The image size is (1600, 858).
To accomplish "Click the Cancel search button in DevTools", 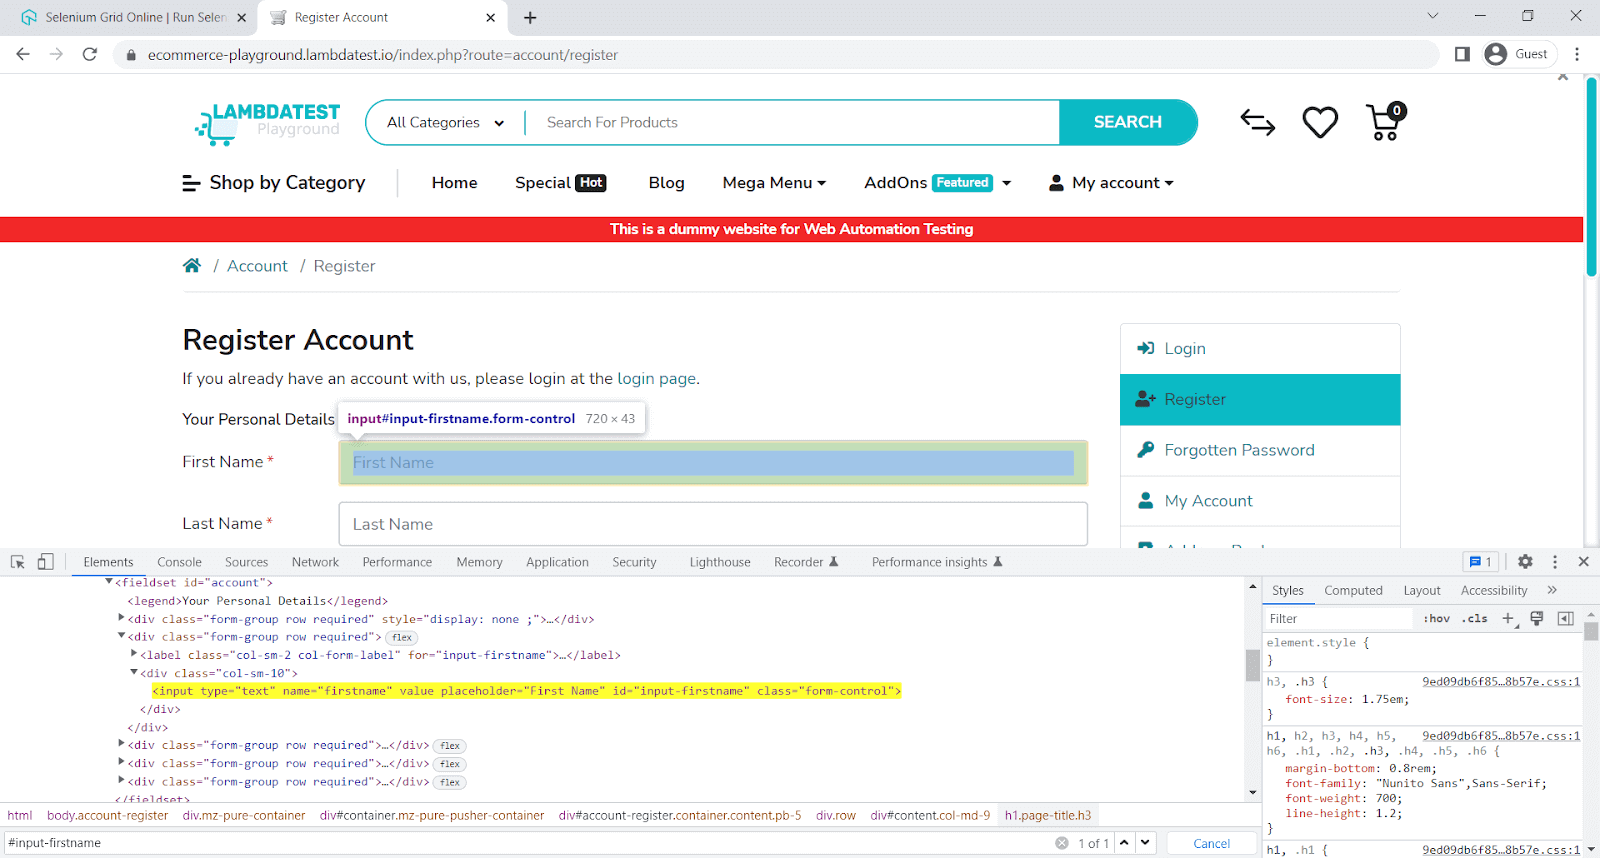I will point(1211,843).
